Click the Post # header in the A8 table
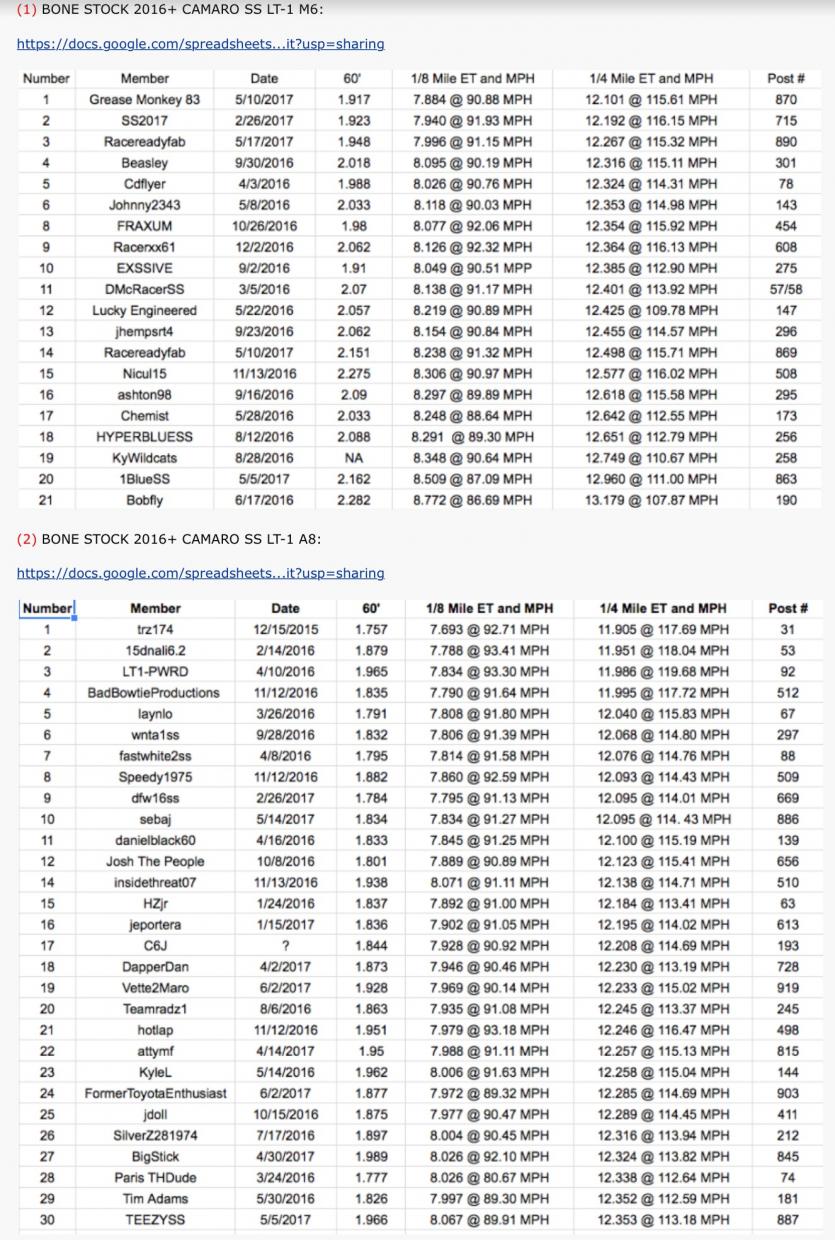 coord(787,608)
